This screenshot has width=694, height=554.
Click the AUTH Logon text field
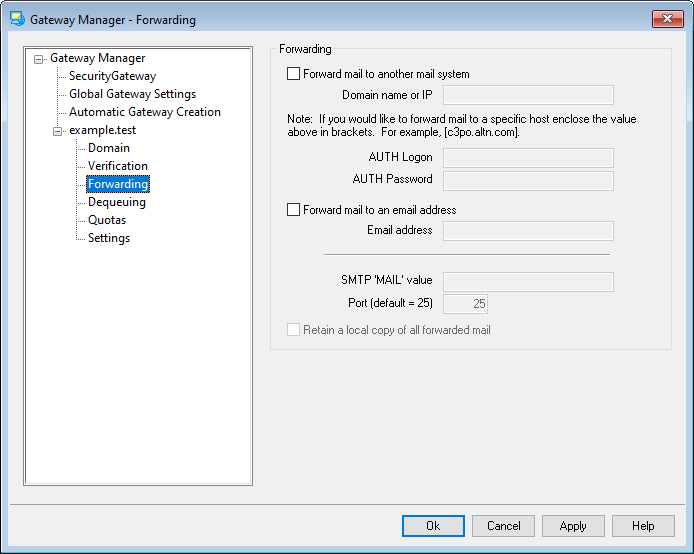tap(527, 157)
